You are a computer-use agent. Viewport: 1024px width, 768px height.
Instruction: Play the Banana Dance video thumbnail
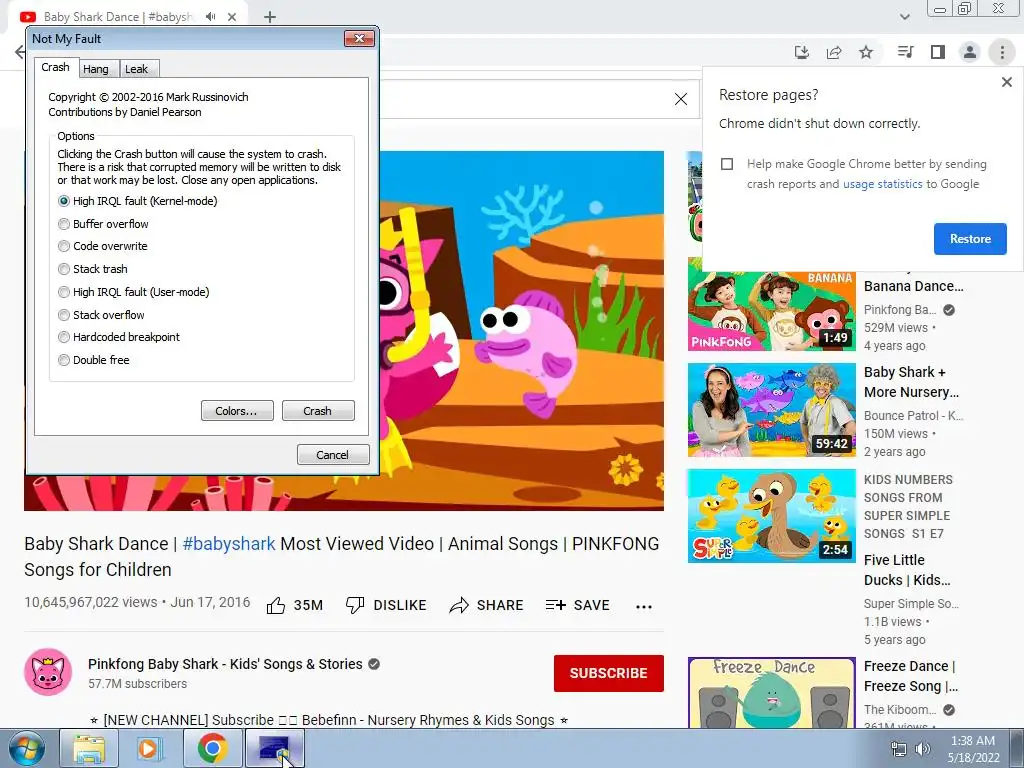(771, 304)
